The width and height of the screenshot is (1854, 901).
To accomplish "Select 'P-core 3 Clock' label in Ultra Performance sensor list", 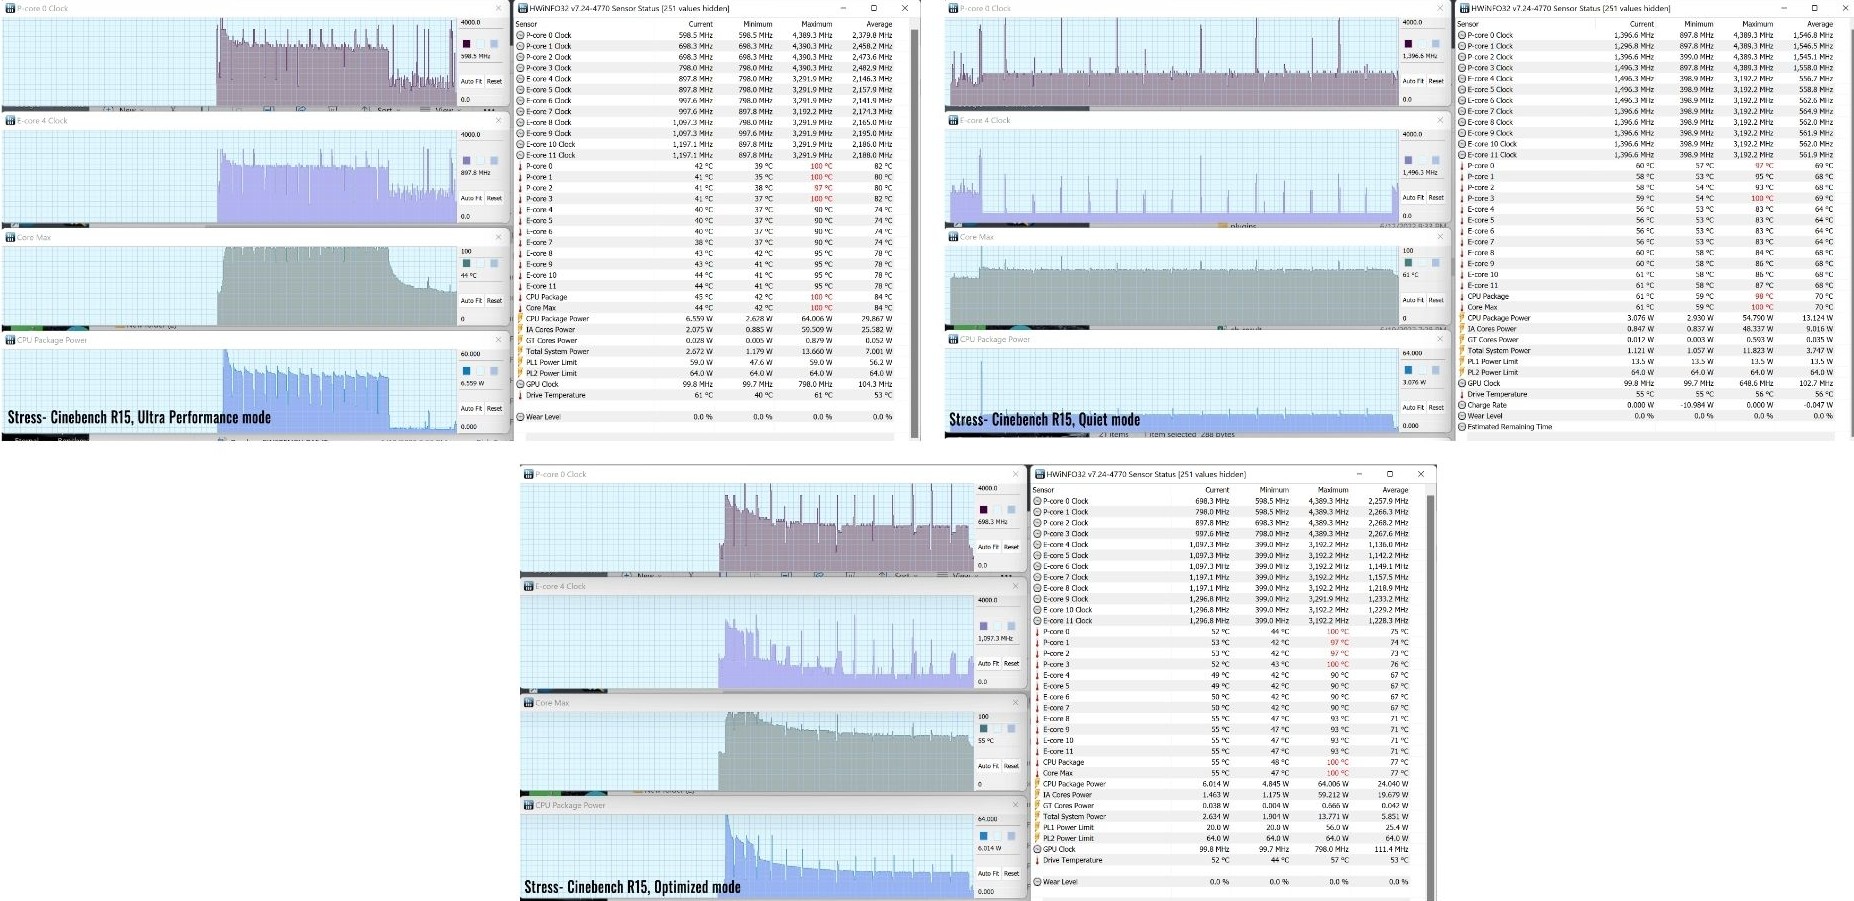I will coord(549,68).
